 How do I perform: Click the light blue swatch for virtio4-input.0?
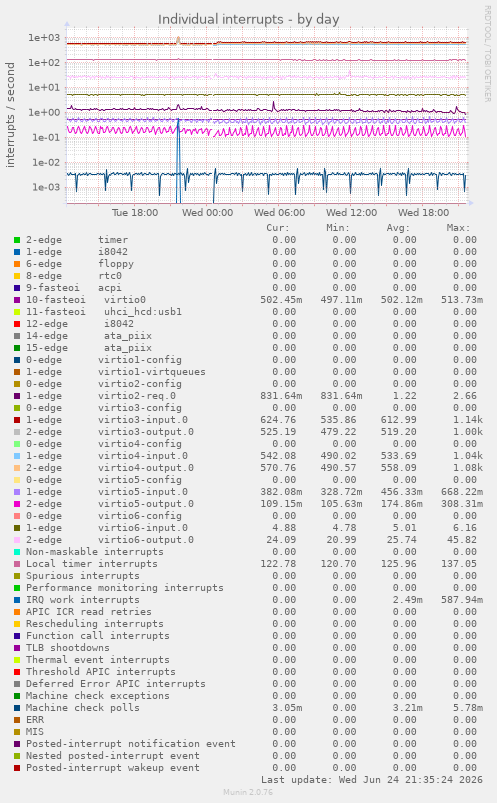coord(17,456)
